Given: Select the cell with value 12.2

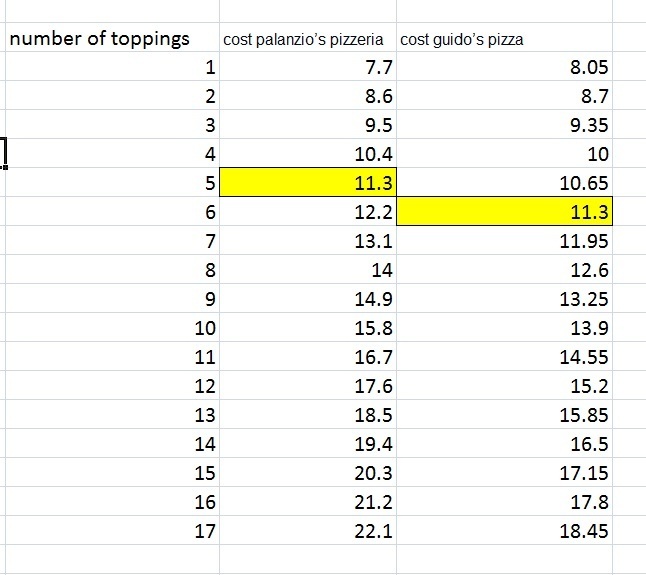Looking at the screenshot, I should point(308,211).
